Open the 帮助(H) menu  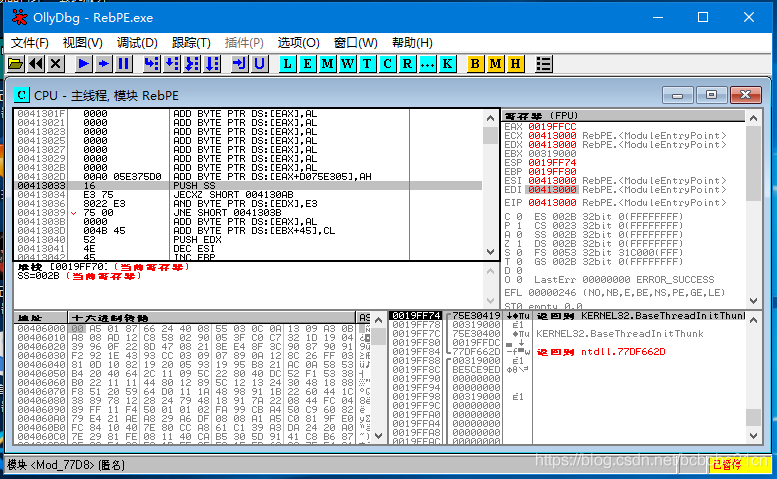[412, 43]
